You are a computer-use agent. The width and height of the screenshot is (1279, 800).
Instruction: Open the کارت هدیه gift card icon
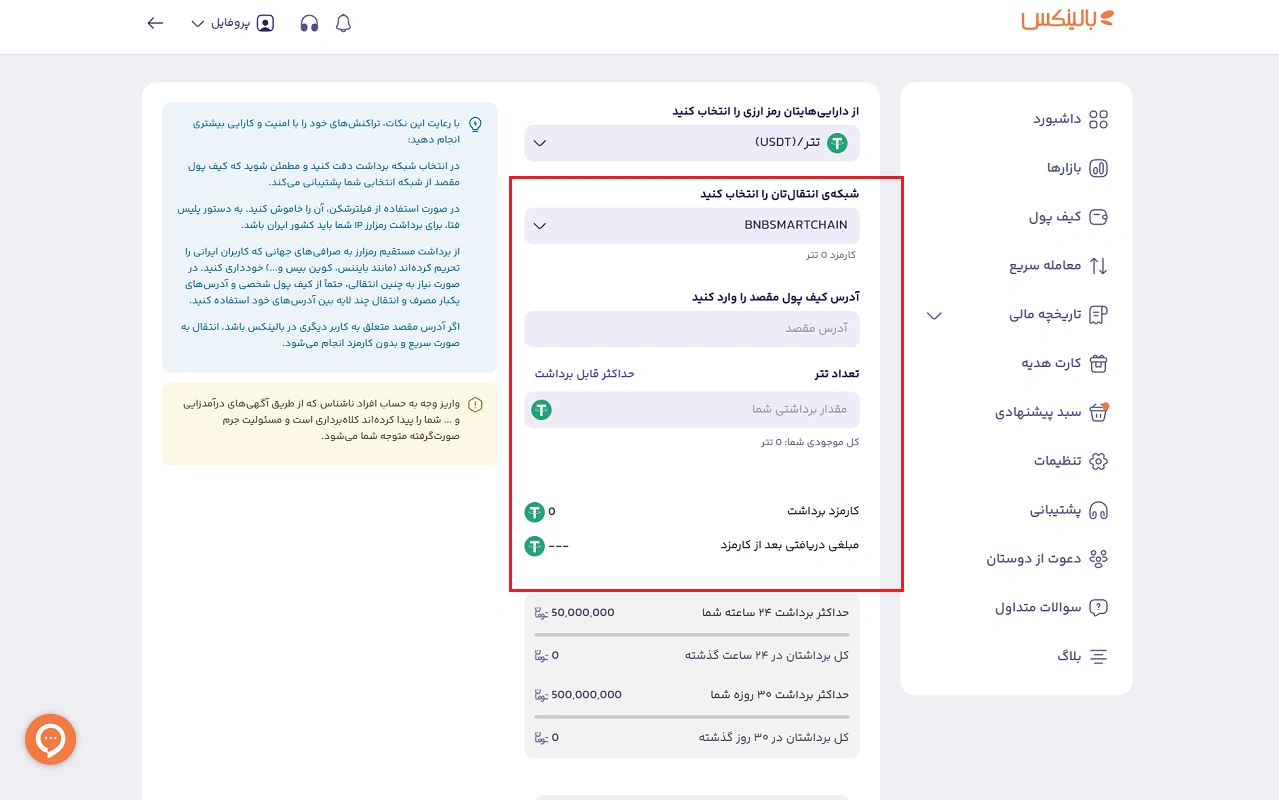pos(1097,363)
